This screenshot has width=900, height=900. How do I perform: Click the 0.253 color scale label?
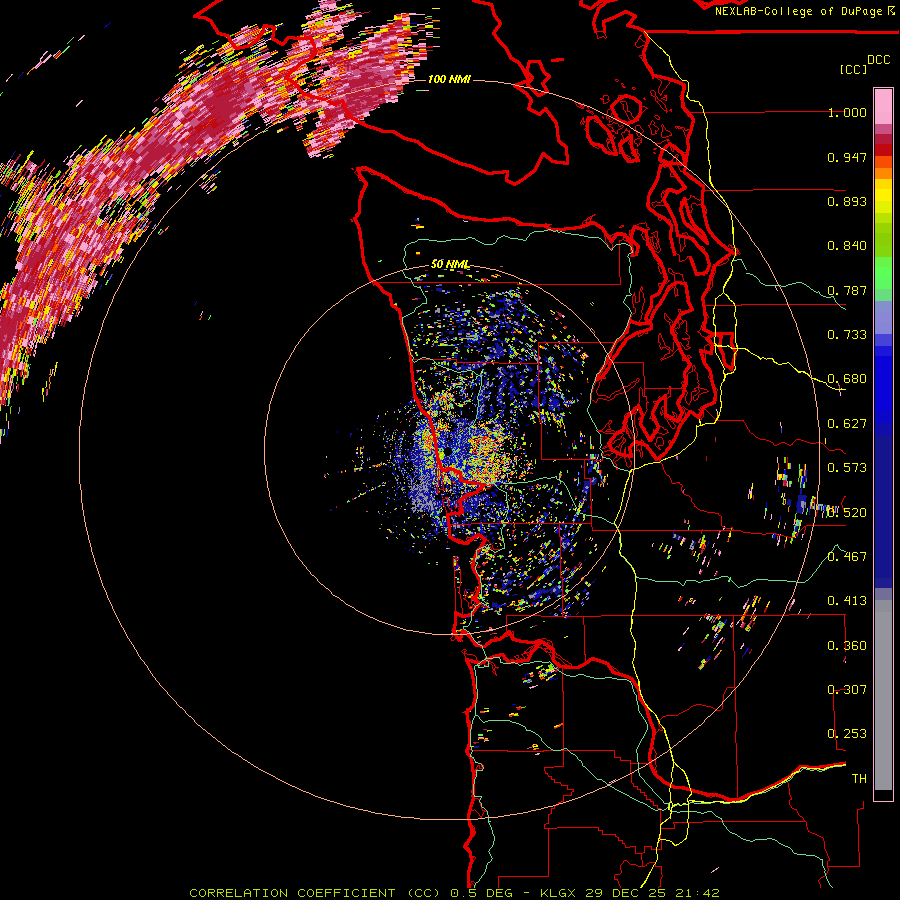click(x=847, y=734)
